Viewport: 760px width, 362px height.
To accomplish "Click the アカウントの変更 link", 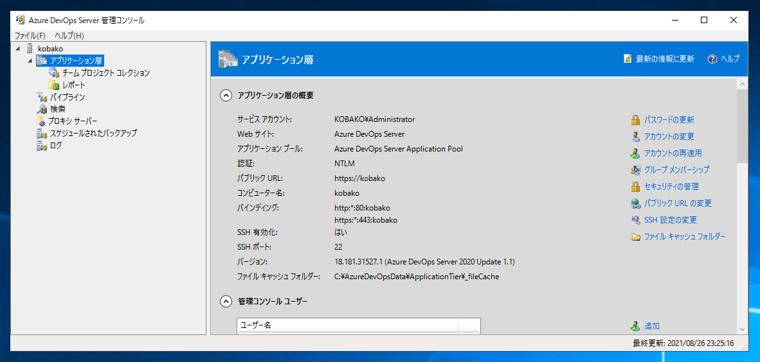I will click(x=669, y=137).
